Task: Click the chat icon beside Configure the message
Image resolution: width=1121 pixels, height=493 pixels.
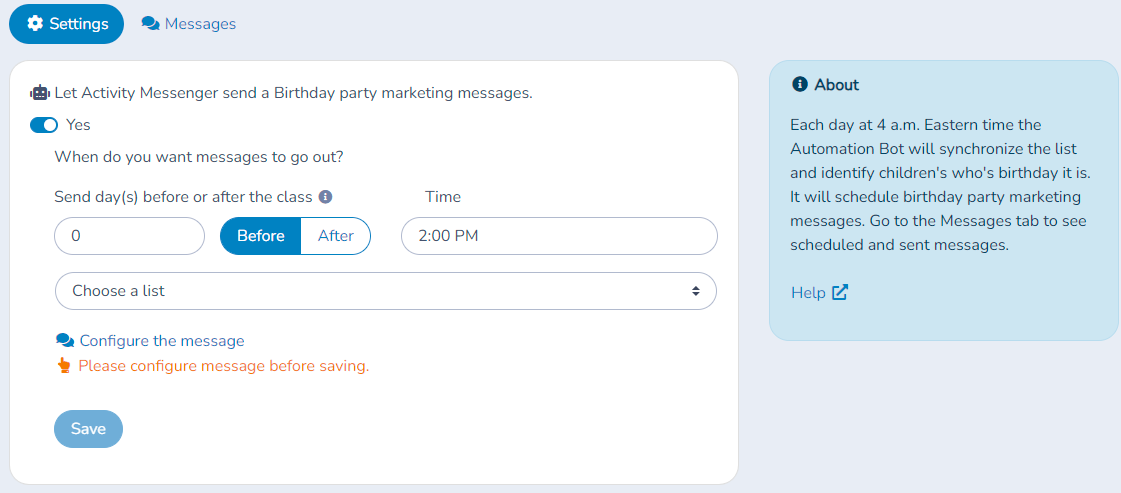Action: tap(65, 341)
